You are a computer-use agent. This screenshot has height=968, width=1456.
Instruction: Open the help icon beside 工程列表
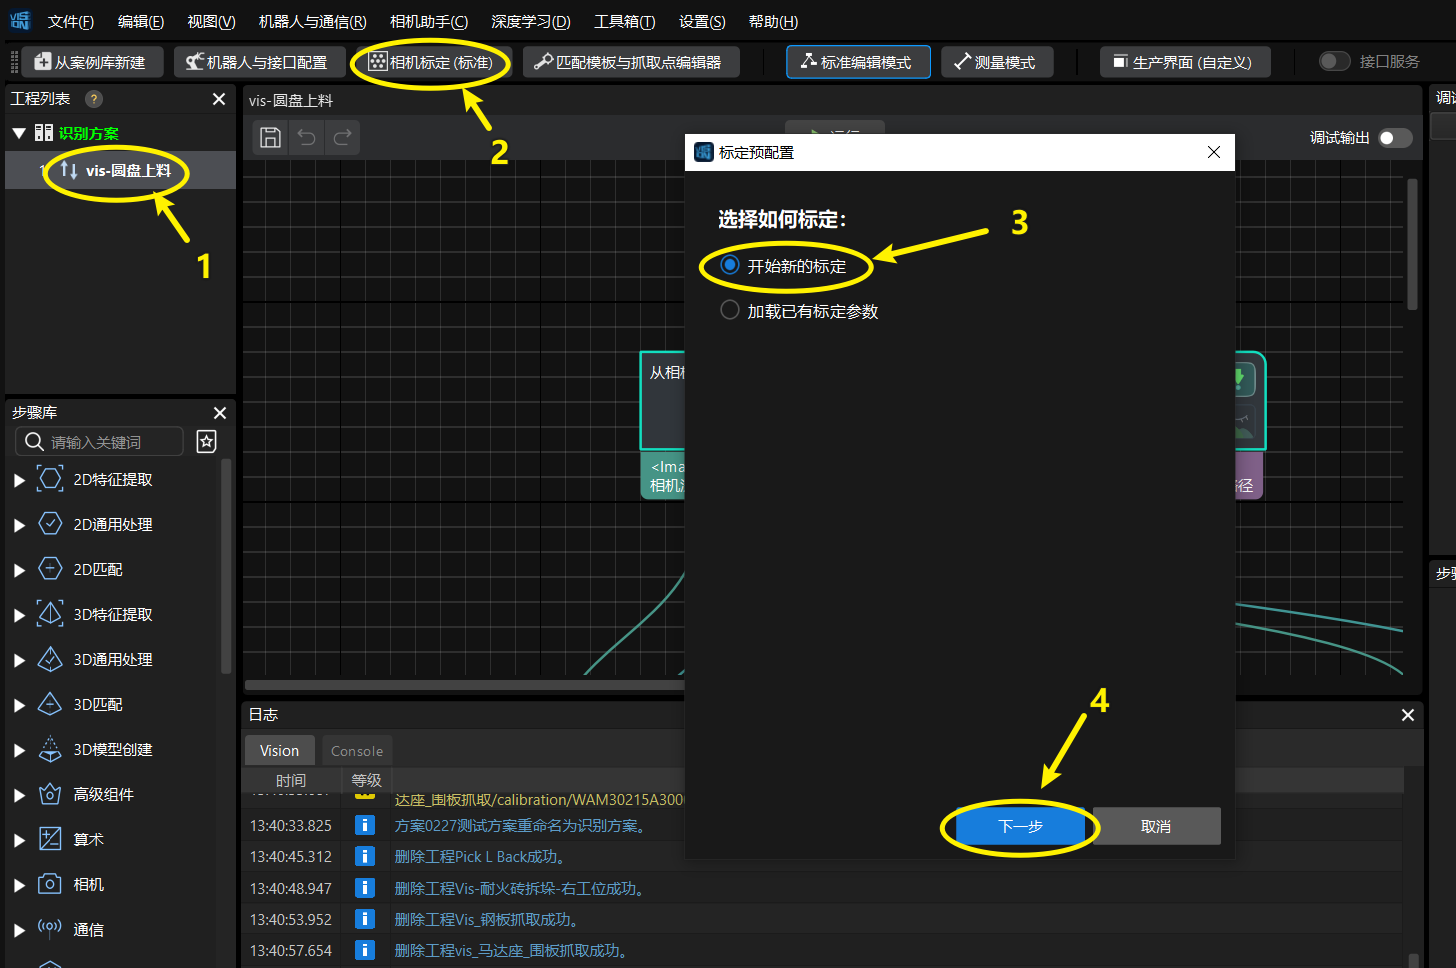[94, 99]
